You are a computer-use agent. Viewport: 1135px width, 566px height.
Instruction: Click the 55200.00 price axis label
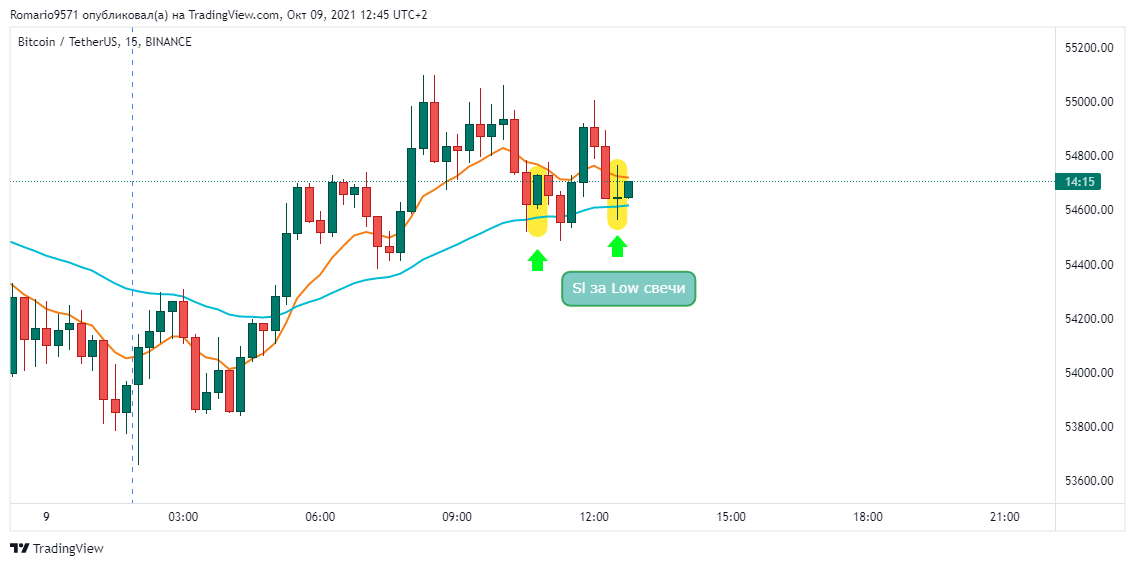click(x=1089, y=48)
